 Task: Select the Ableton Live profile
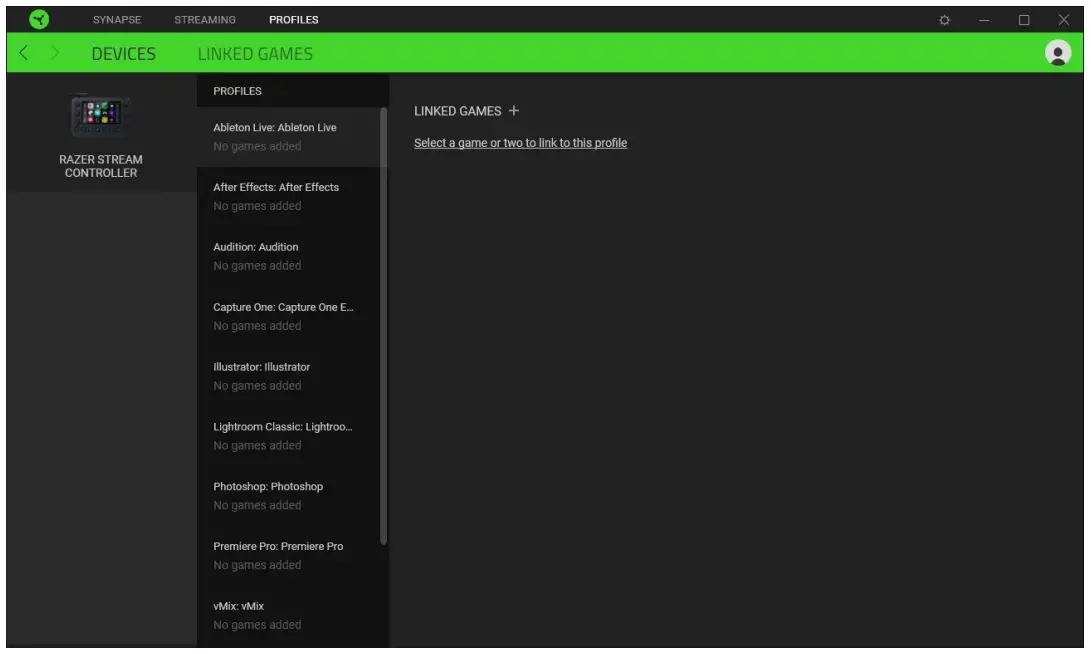pos(289,137)
